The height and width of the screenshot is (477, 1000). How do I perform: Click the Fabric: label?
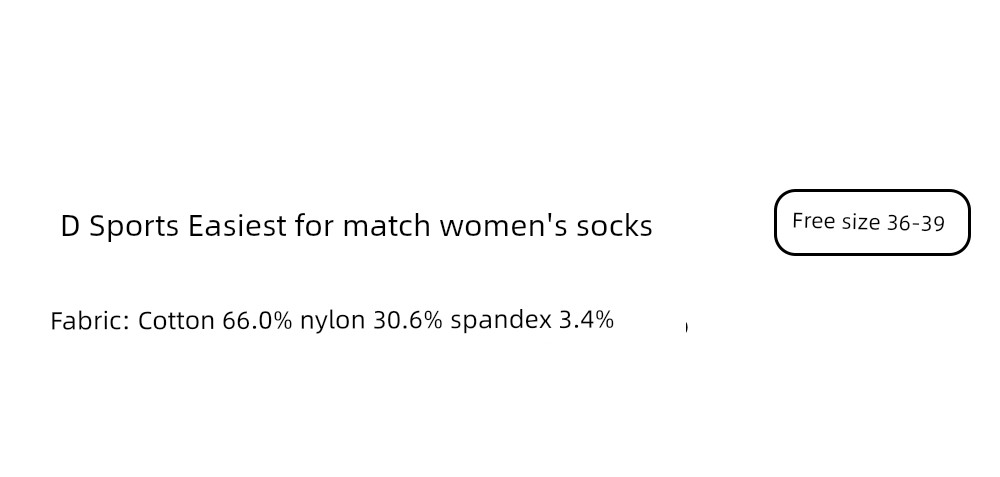(90, 320)
